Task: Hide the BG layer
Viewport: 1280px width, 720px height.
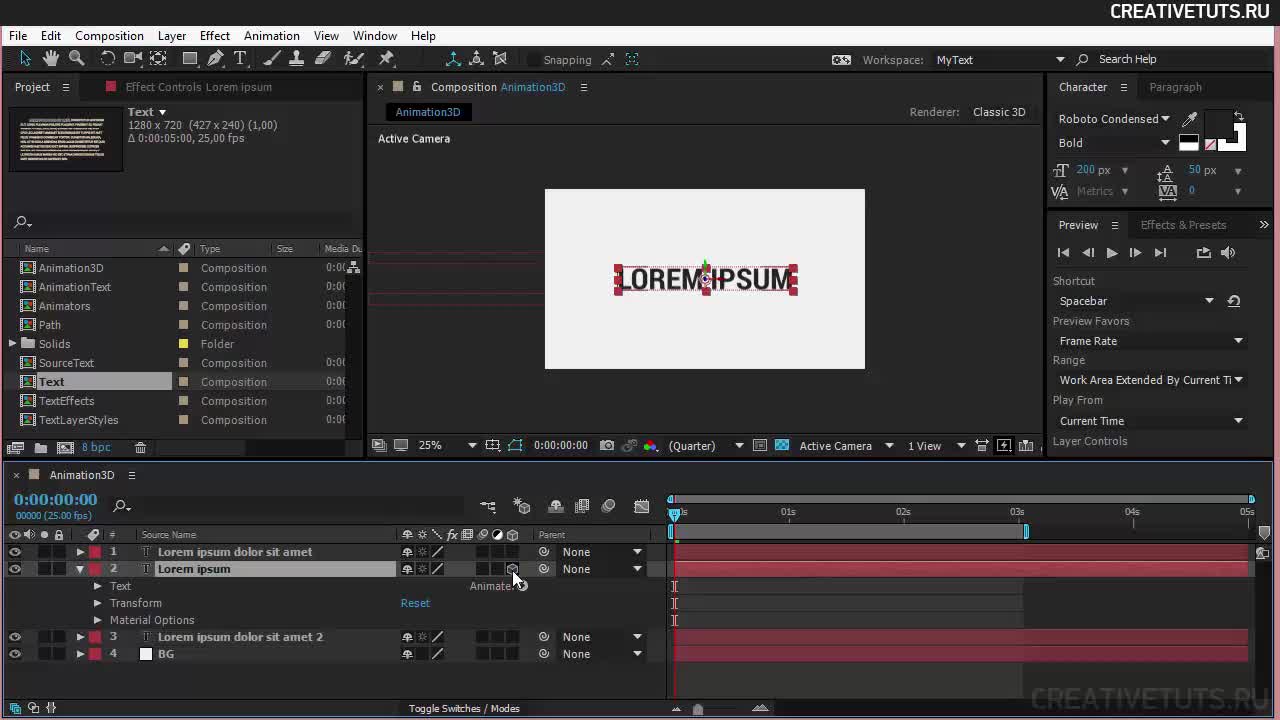Action: [x=15, y=654]
